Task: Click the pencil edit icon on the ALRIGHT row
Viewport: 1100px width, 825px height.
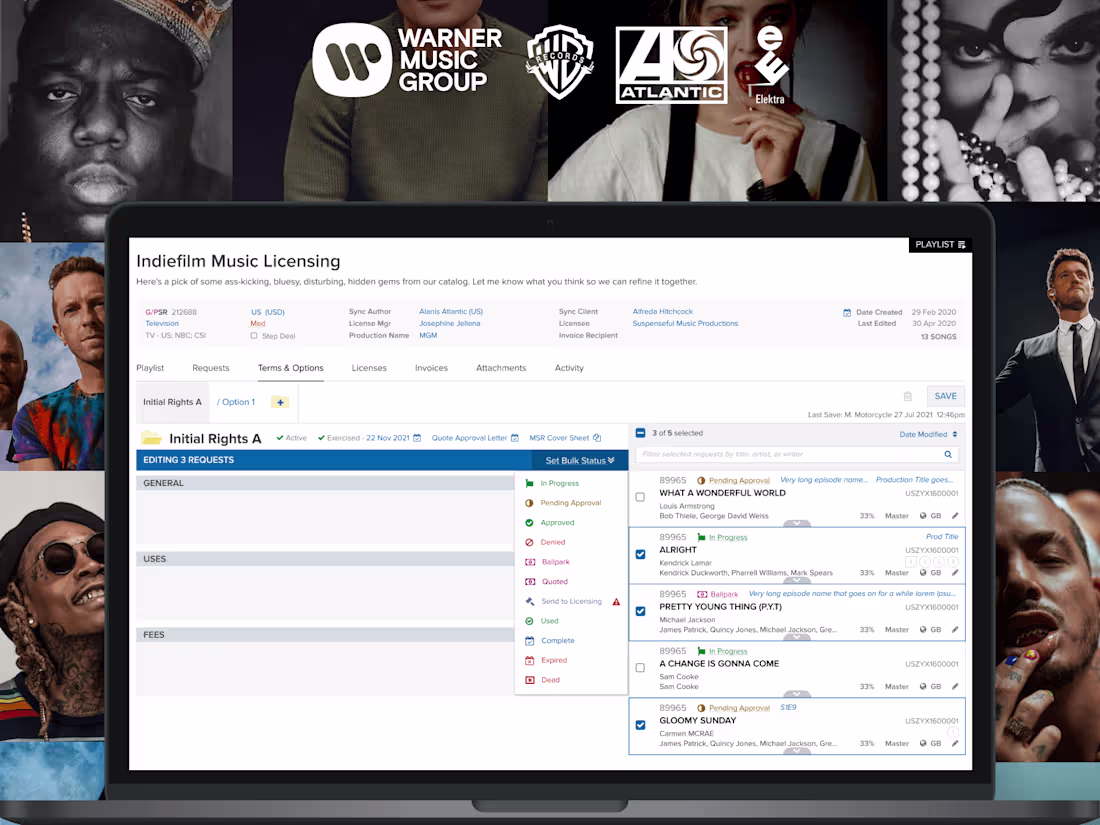Action: pyautogui.click(x=956, y=573)
